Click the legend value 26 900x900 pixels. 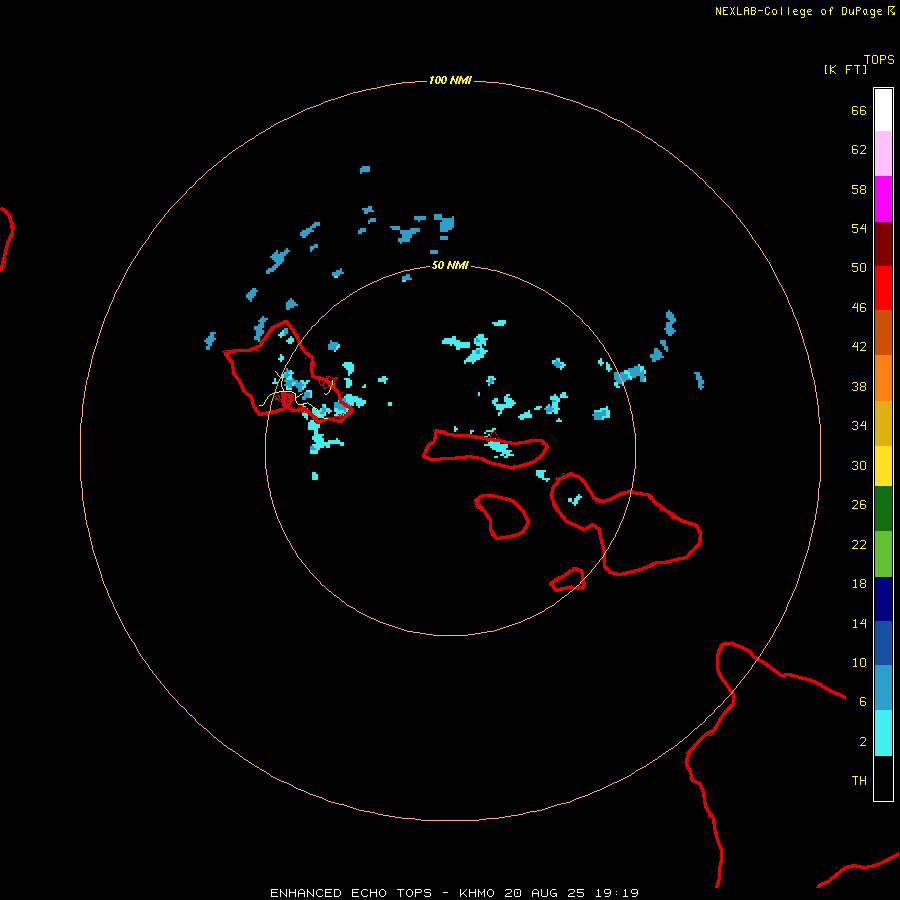pyautogui.click(x=859, y=505)
